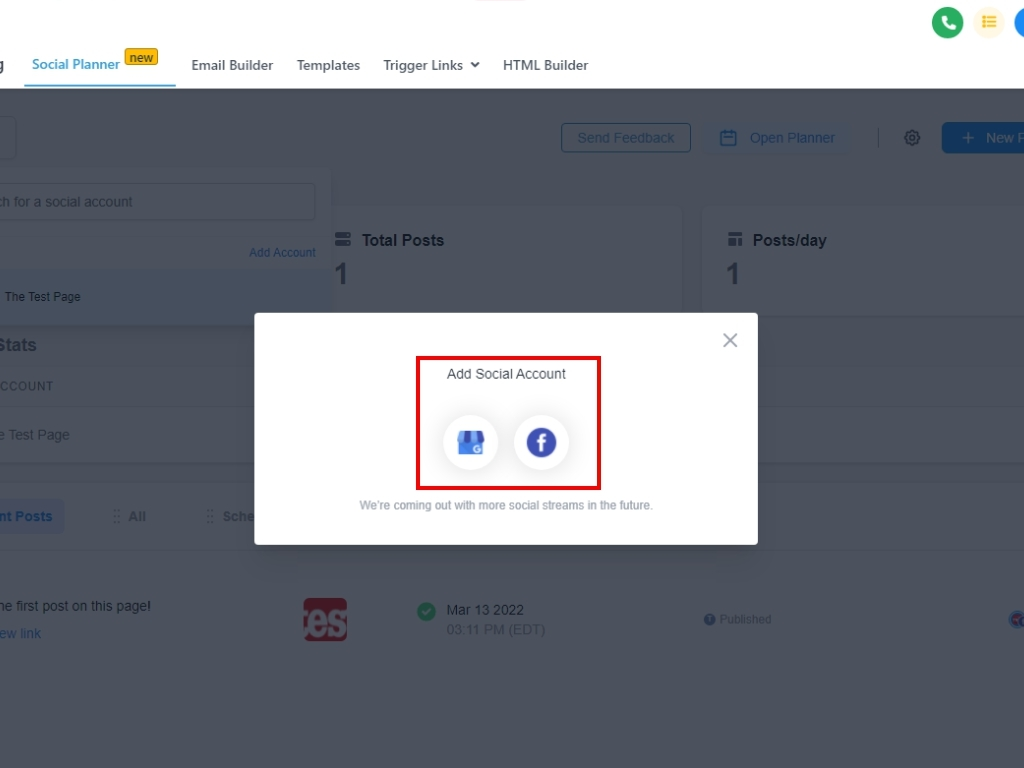1024x768 pixels.
Task: Click the New Post button
Action: 983,138
